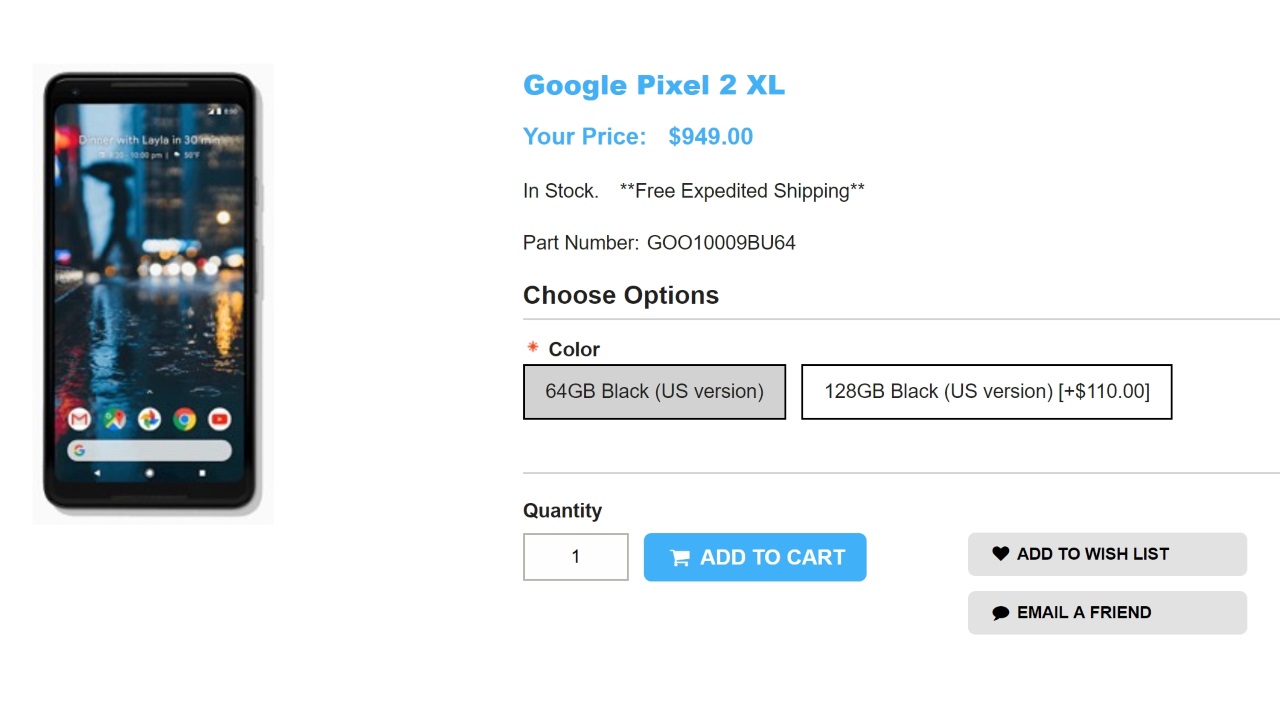The height and width of the screenshot is (720, 1280).
Task: Click the Choose Options heading
Action: (x=621, y=296)
